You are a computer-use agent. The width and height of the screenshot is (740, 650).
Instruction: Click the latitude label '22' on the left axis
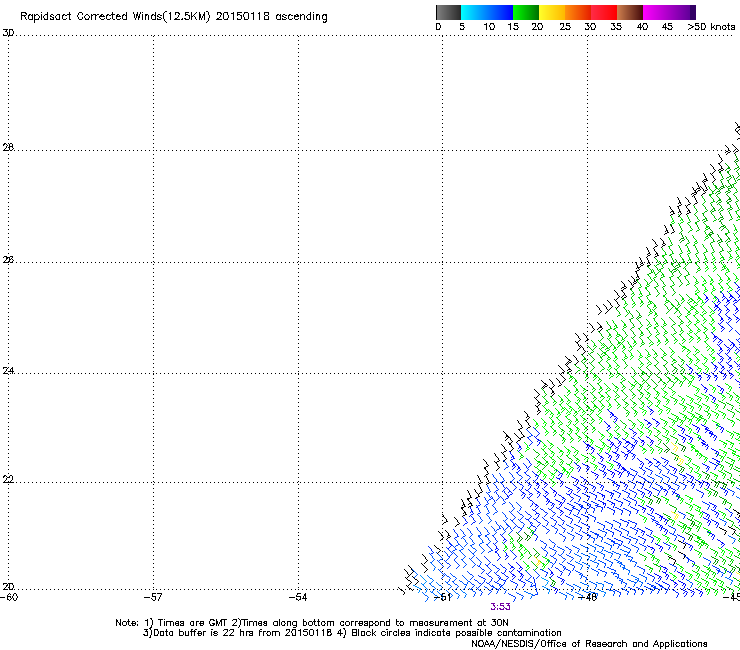pyautogui.click(x=8, y=480)
